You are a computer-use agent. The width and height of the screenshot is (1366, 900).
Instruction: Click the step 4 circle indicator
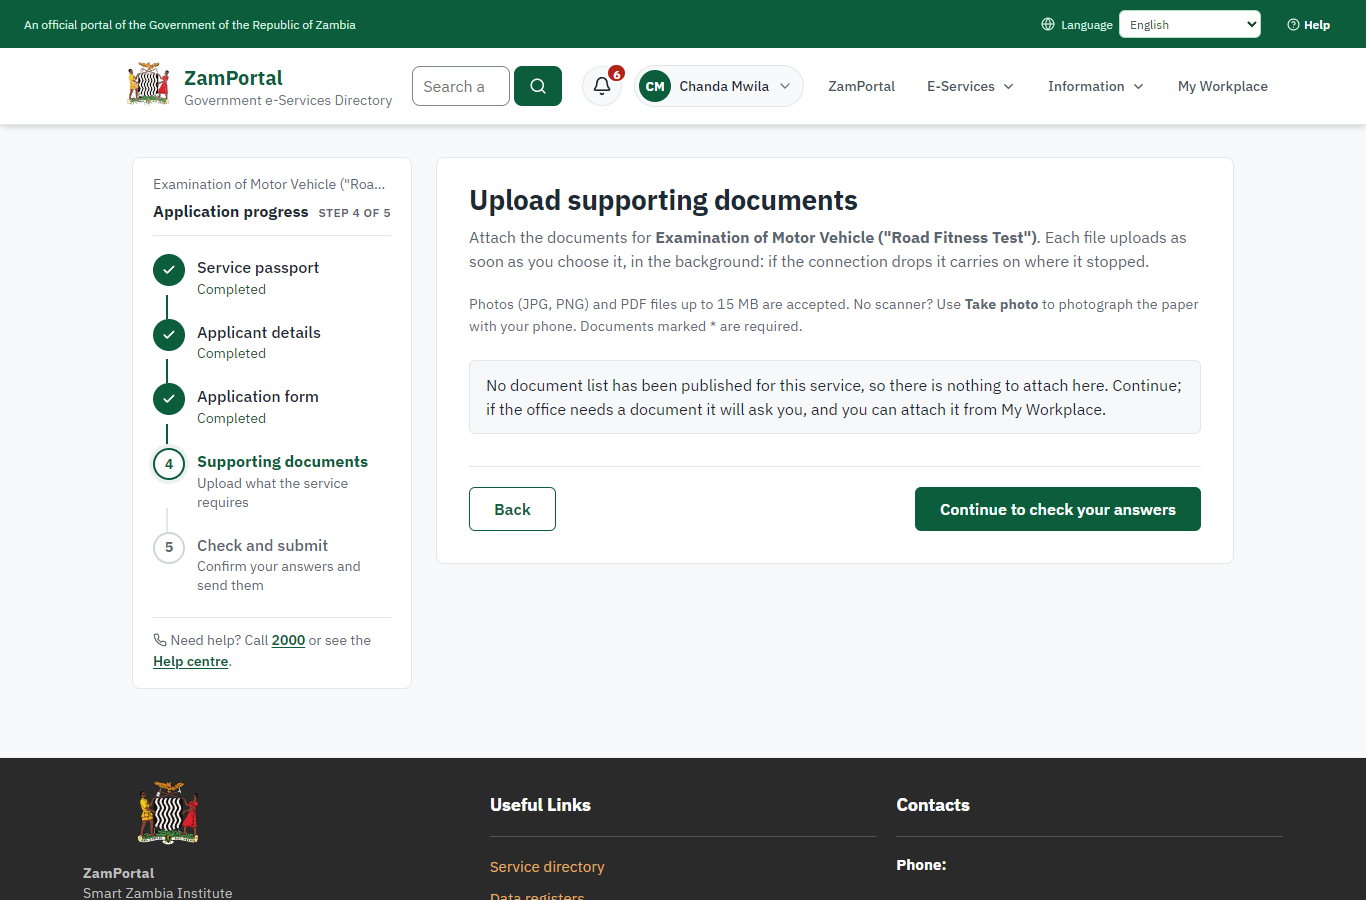(x=169, y=464)
